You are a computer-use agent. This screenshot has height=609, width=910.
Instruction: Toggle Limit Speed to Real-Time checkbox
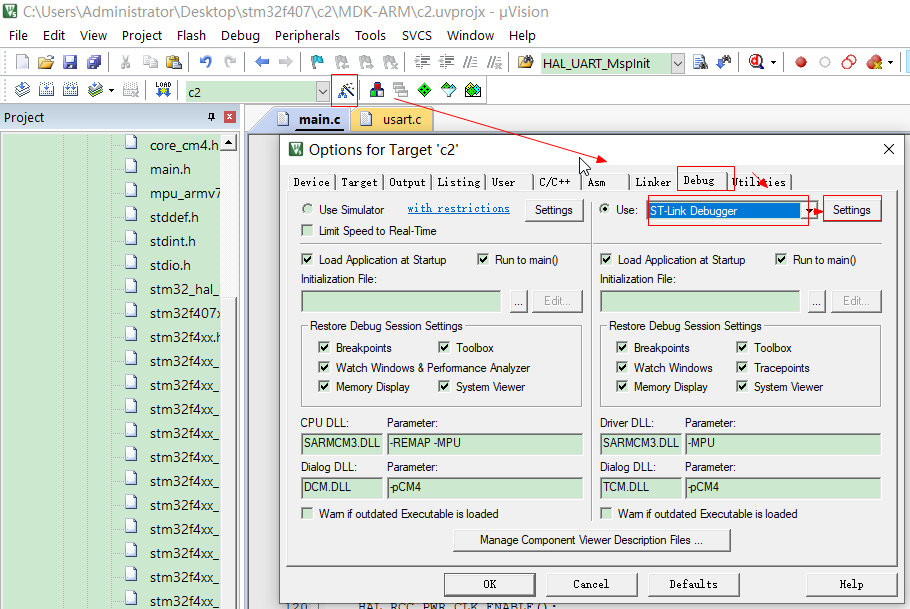coord(307,231)
